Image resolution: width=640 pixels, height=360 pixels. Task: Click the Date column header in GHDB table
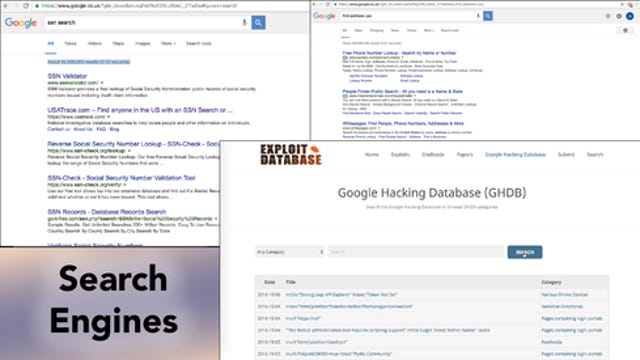269,282
